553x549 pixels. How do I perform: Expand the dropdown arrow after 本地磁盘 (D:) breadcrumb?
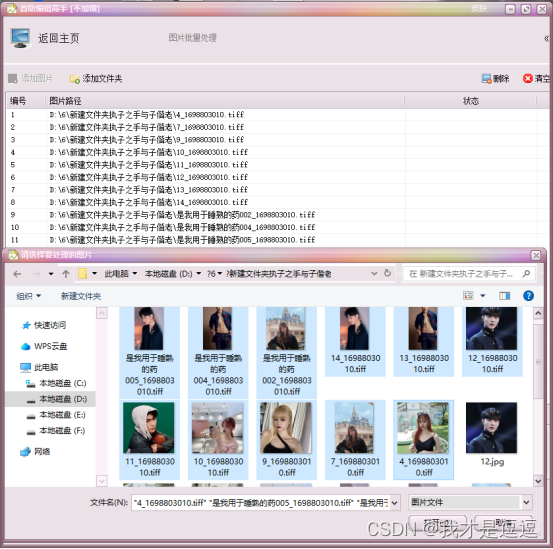[x=199, y=274]
